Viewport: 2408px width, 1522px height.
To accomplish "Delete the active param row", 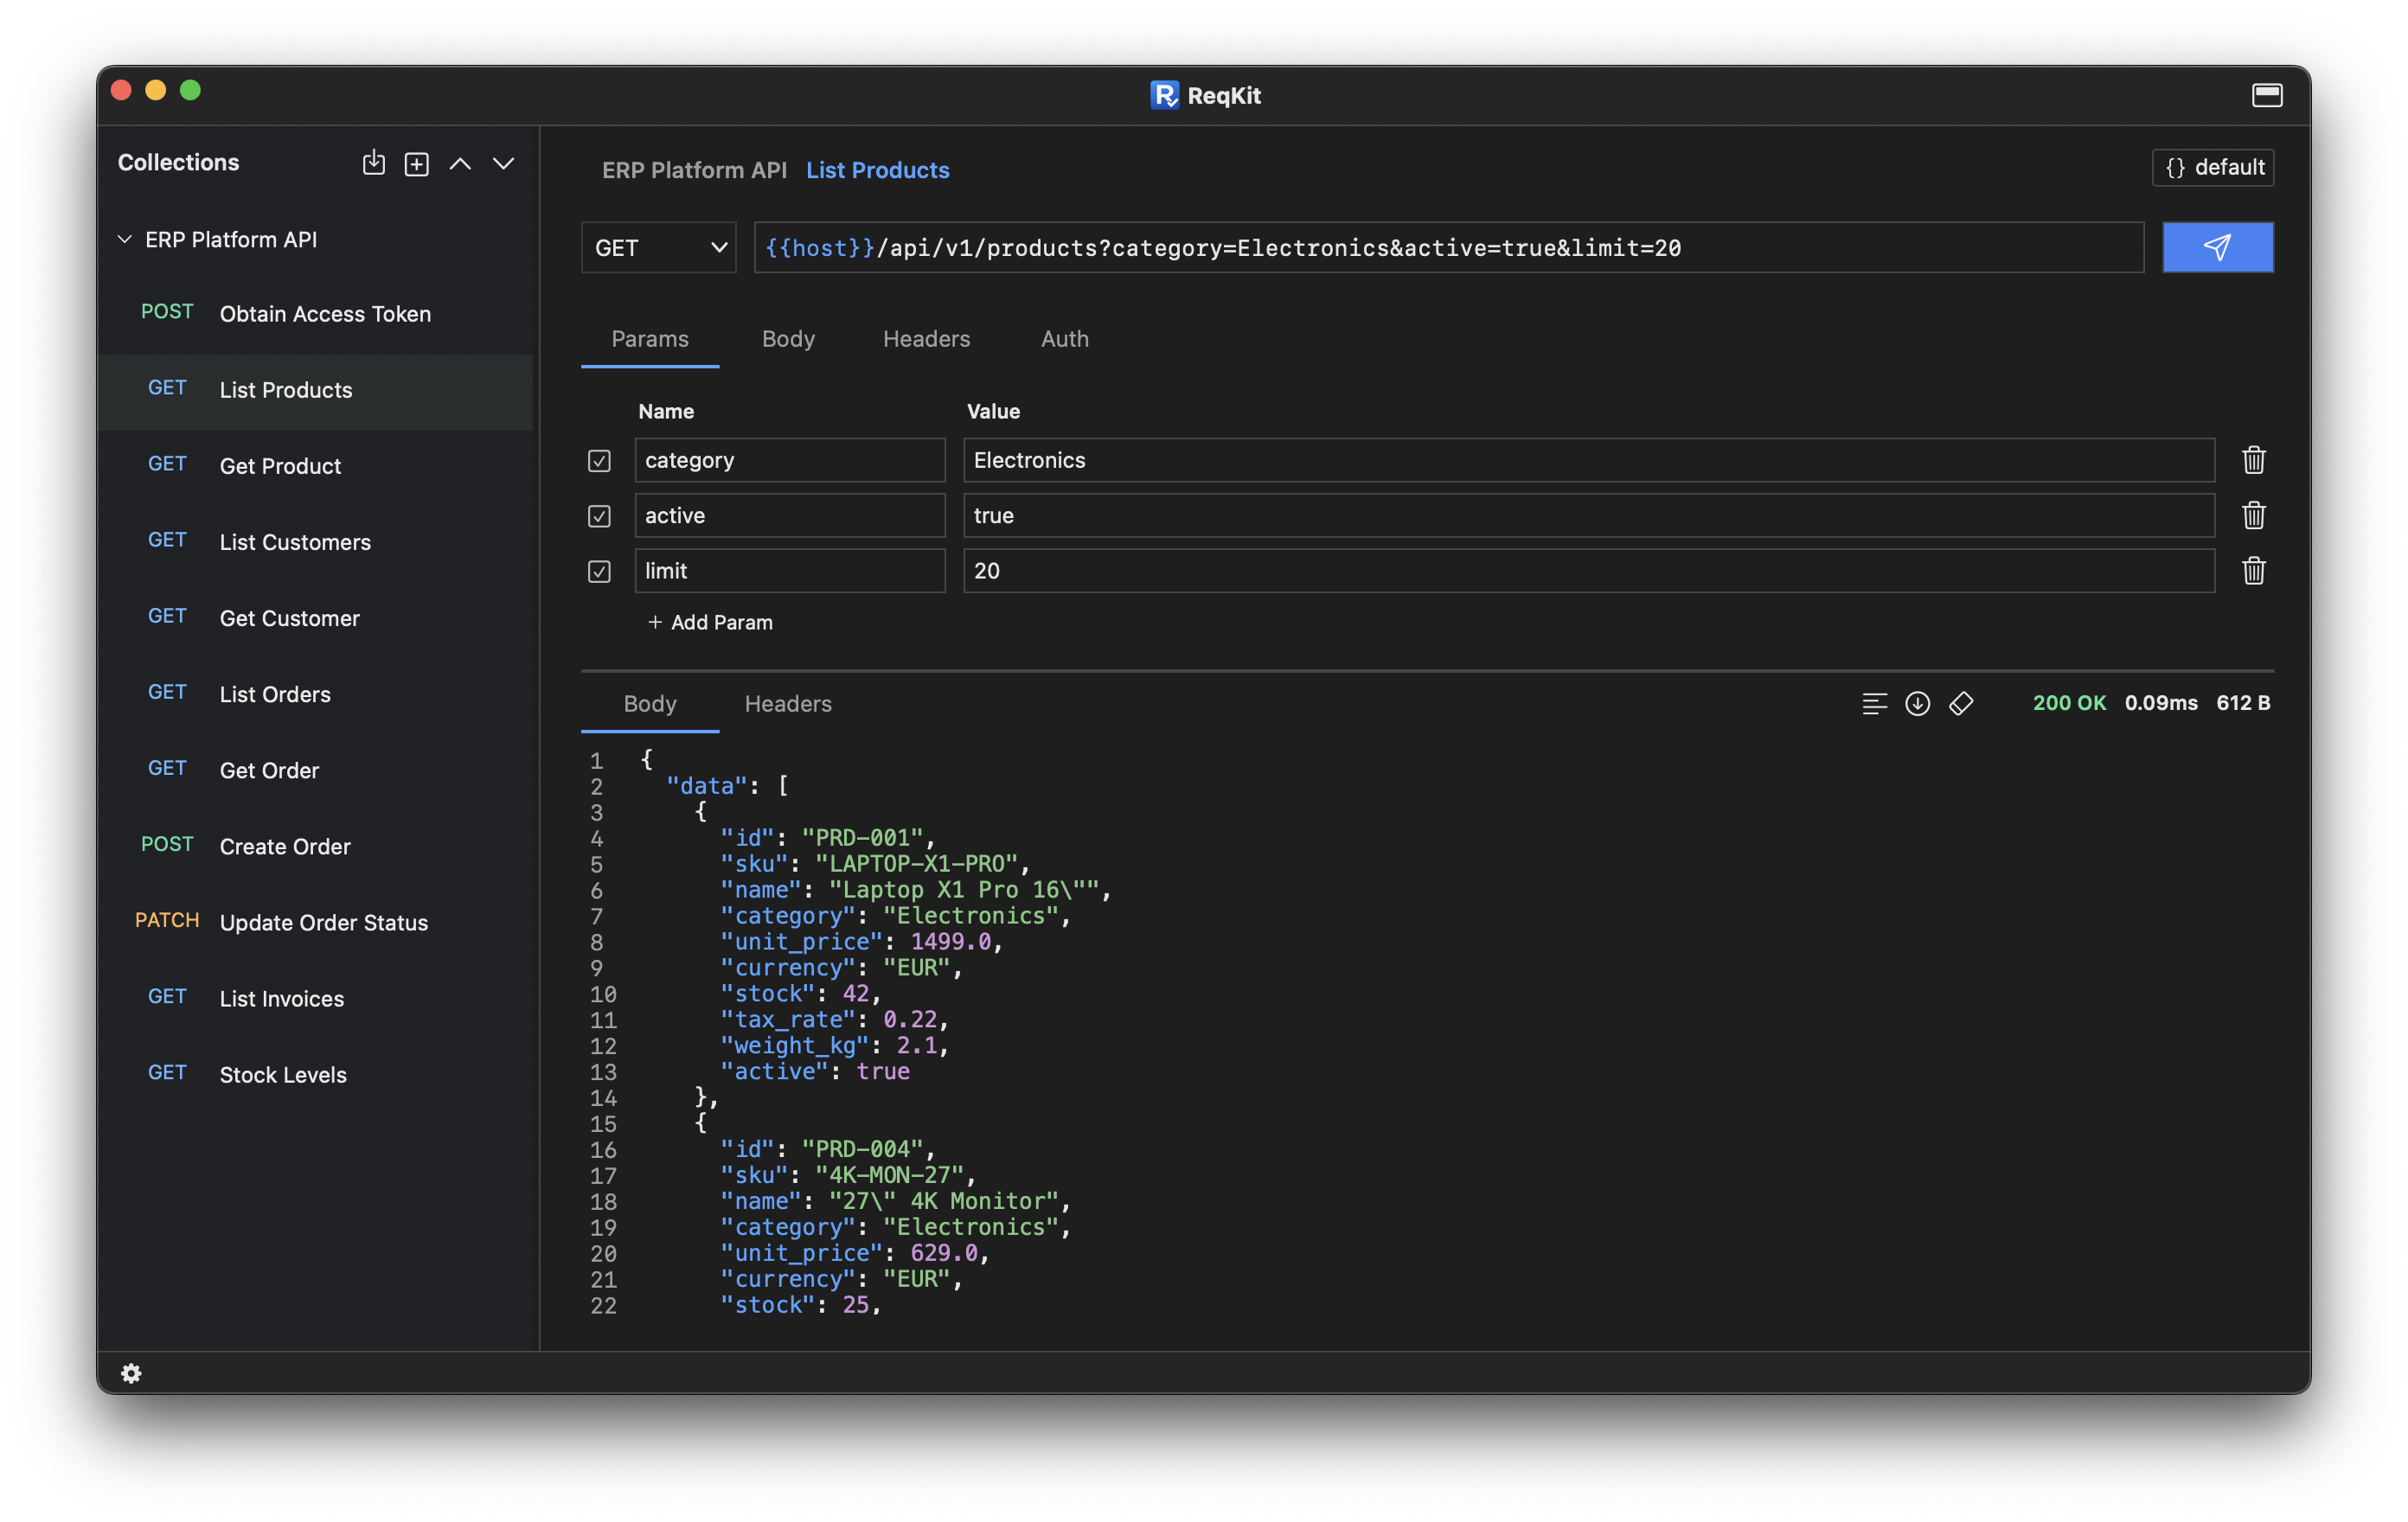I will (x=2253, y=516).
